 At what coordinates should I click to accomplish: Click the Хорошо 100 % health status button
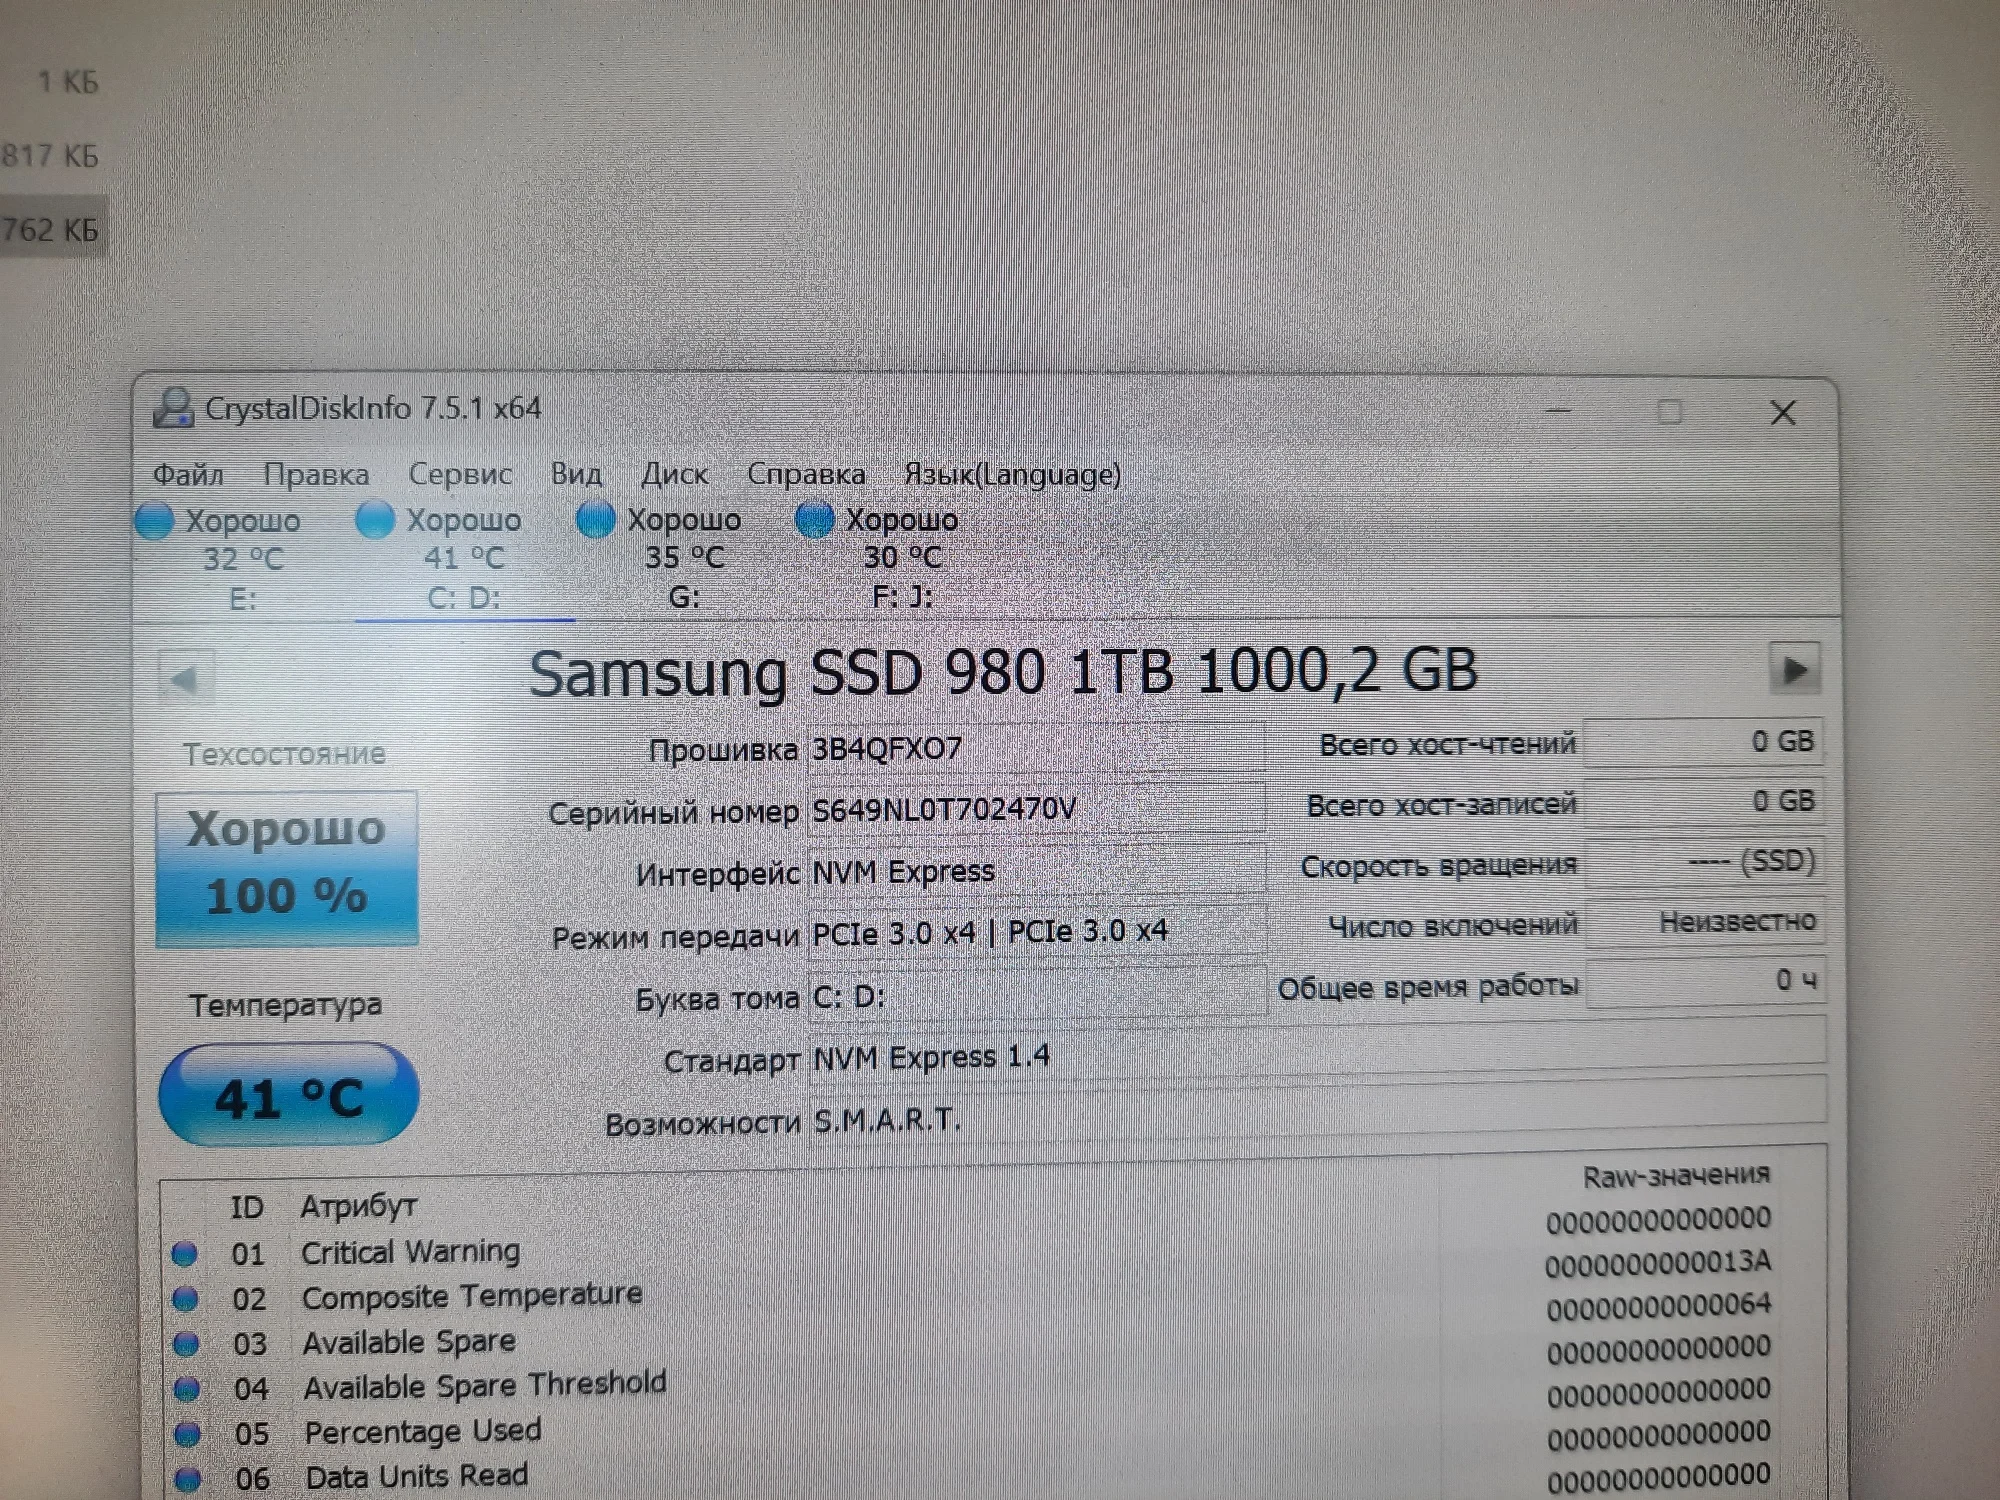click(x=287, y=868)
